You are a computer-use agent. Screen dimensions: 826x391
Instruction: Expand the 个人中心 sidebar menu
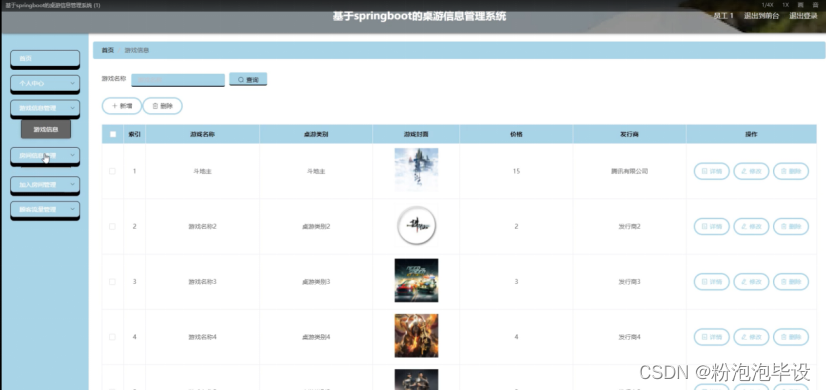[x=45, y=83]
